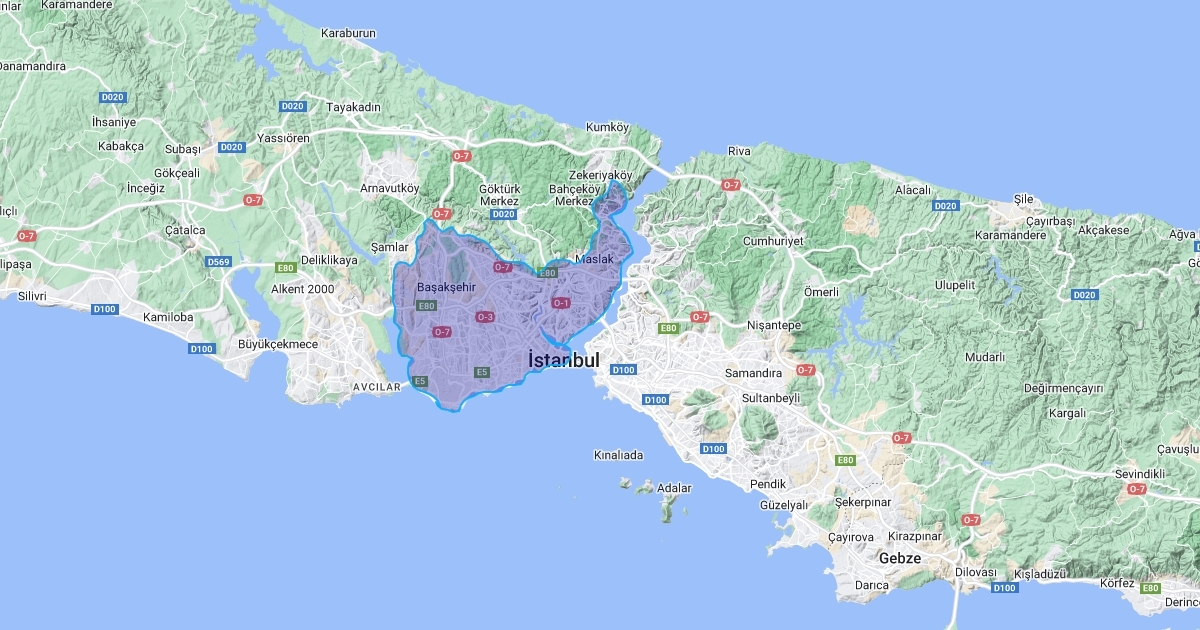
Task: Select the Çayırova label
Action: coord(850,536)
